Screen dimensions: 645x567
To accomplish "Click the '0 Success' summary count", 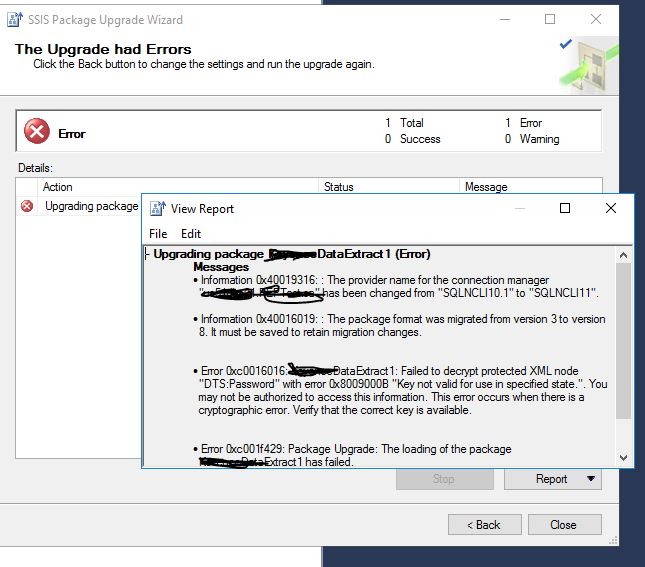I will [413, 139].
